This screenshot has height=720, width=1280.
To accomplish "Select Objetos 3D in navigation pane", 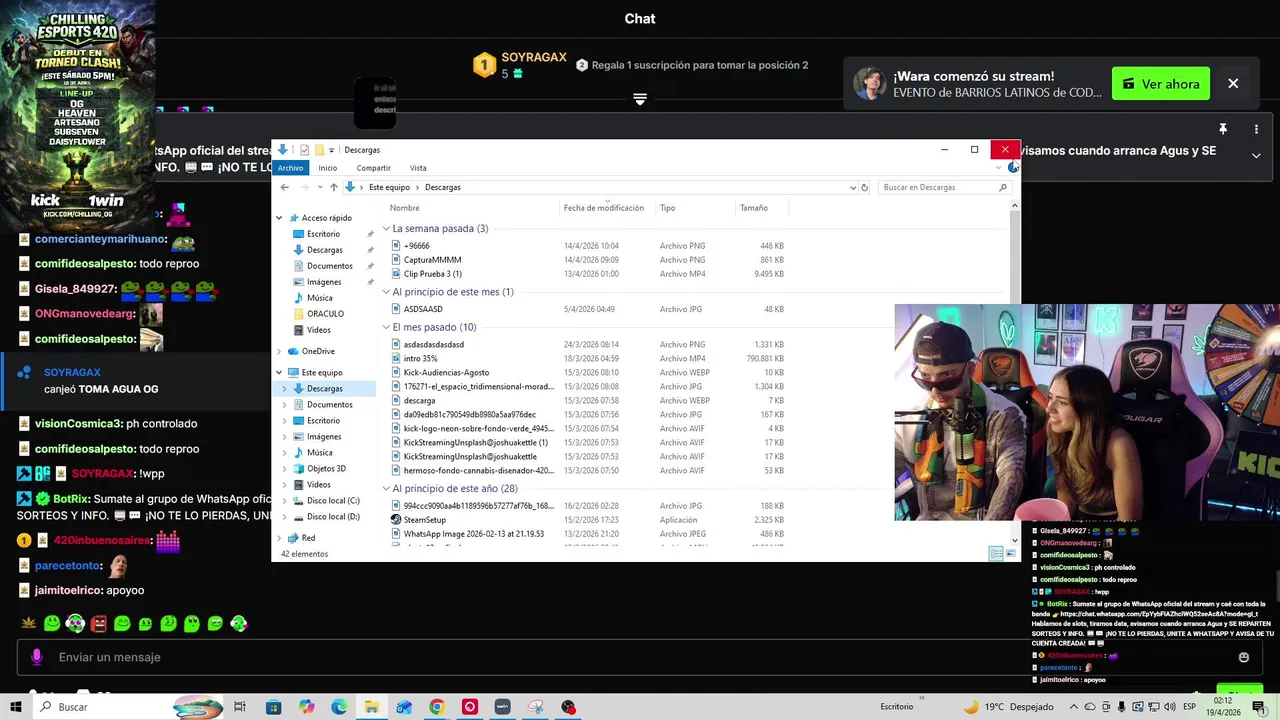I will (326, 469).
